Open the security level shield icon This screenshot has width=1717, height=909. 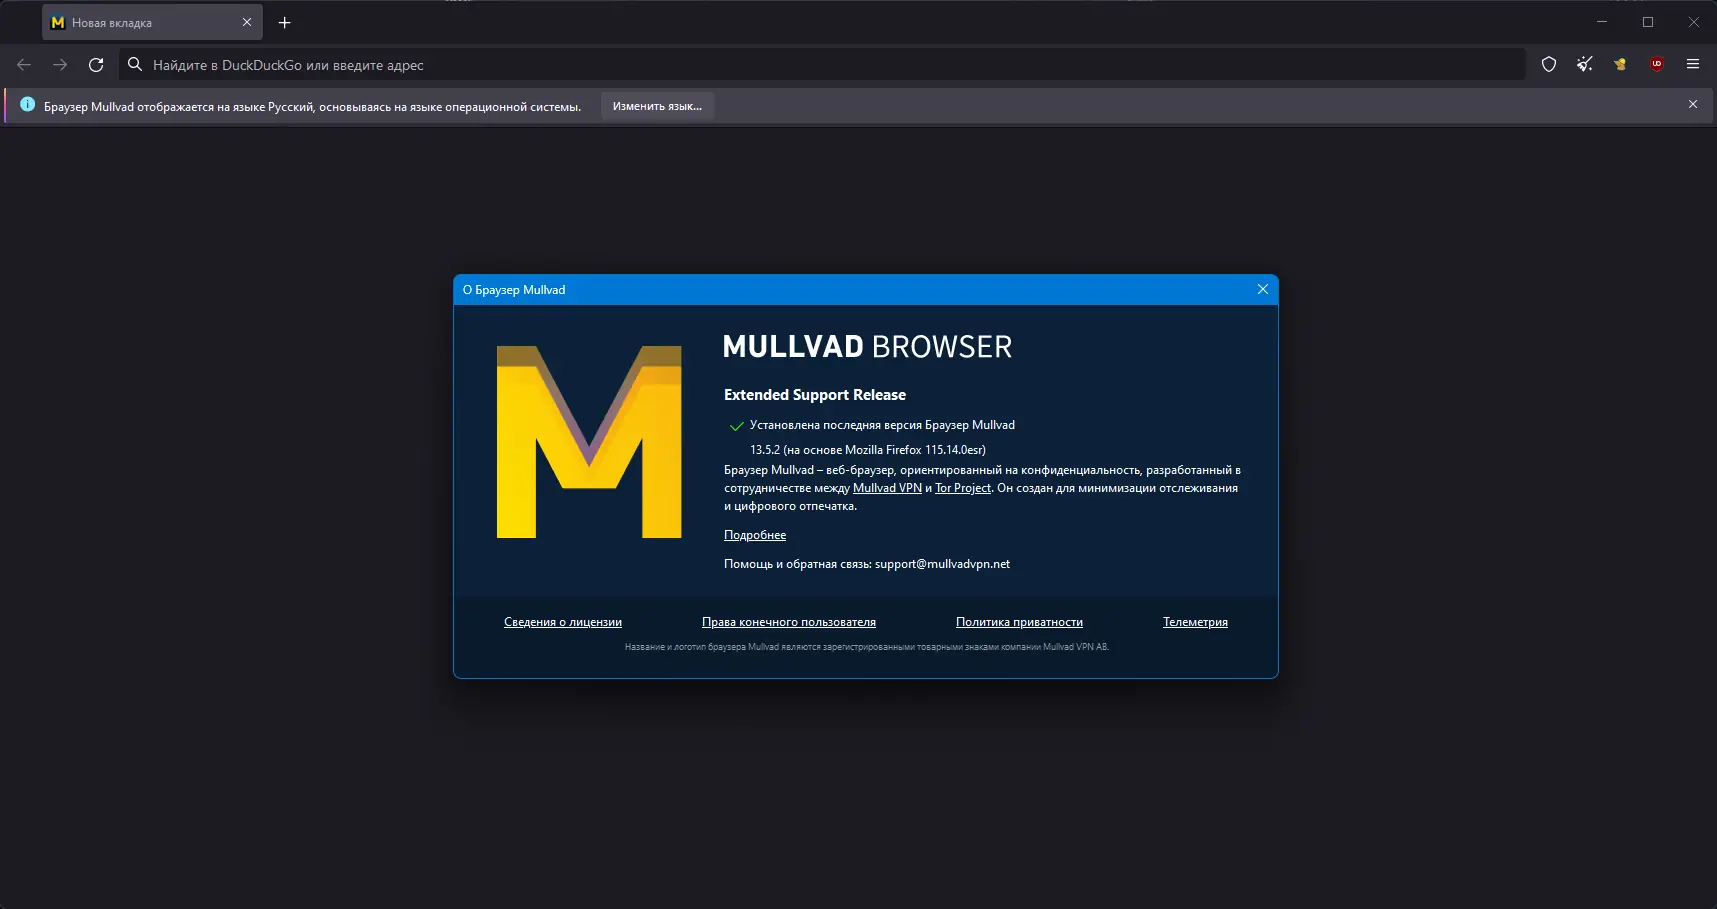click(x=1549, y=65)
